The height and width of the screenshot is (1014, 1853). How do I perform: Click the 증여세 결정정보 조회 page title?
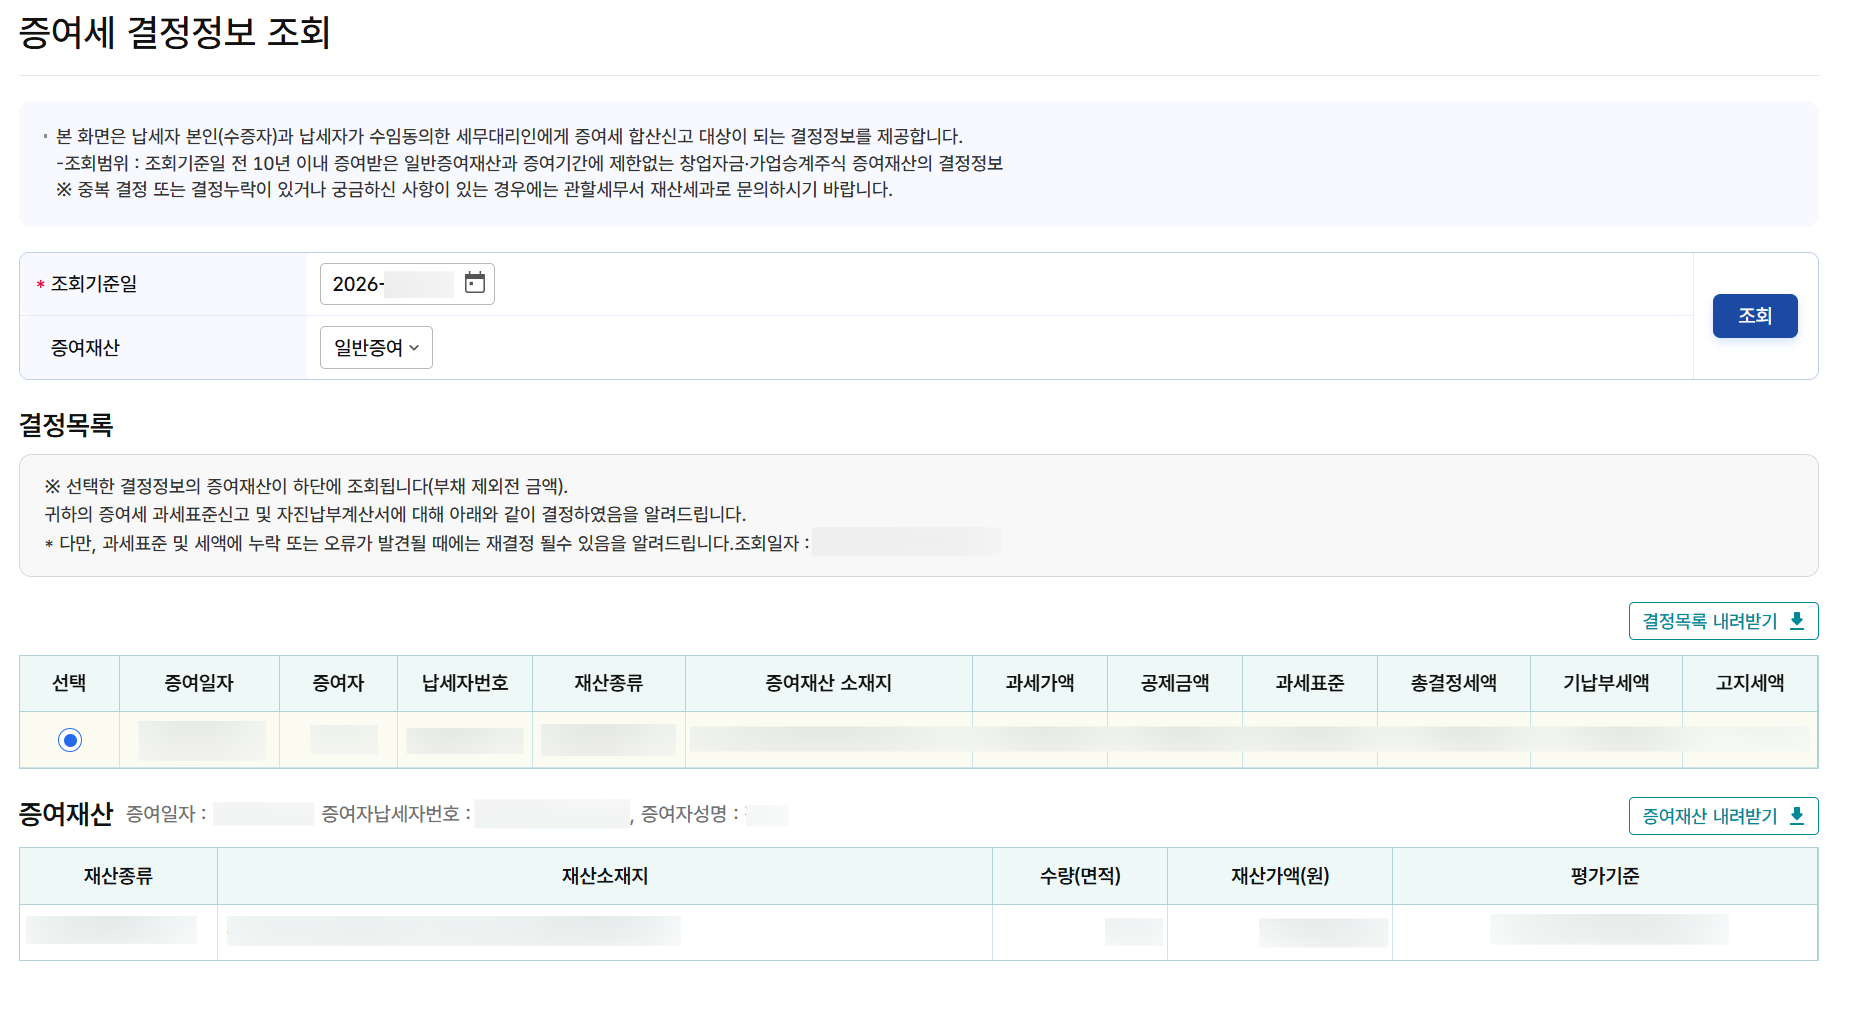(x=174, y=32)
